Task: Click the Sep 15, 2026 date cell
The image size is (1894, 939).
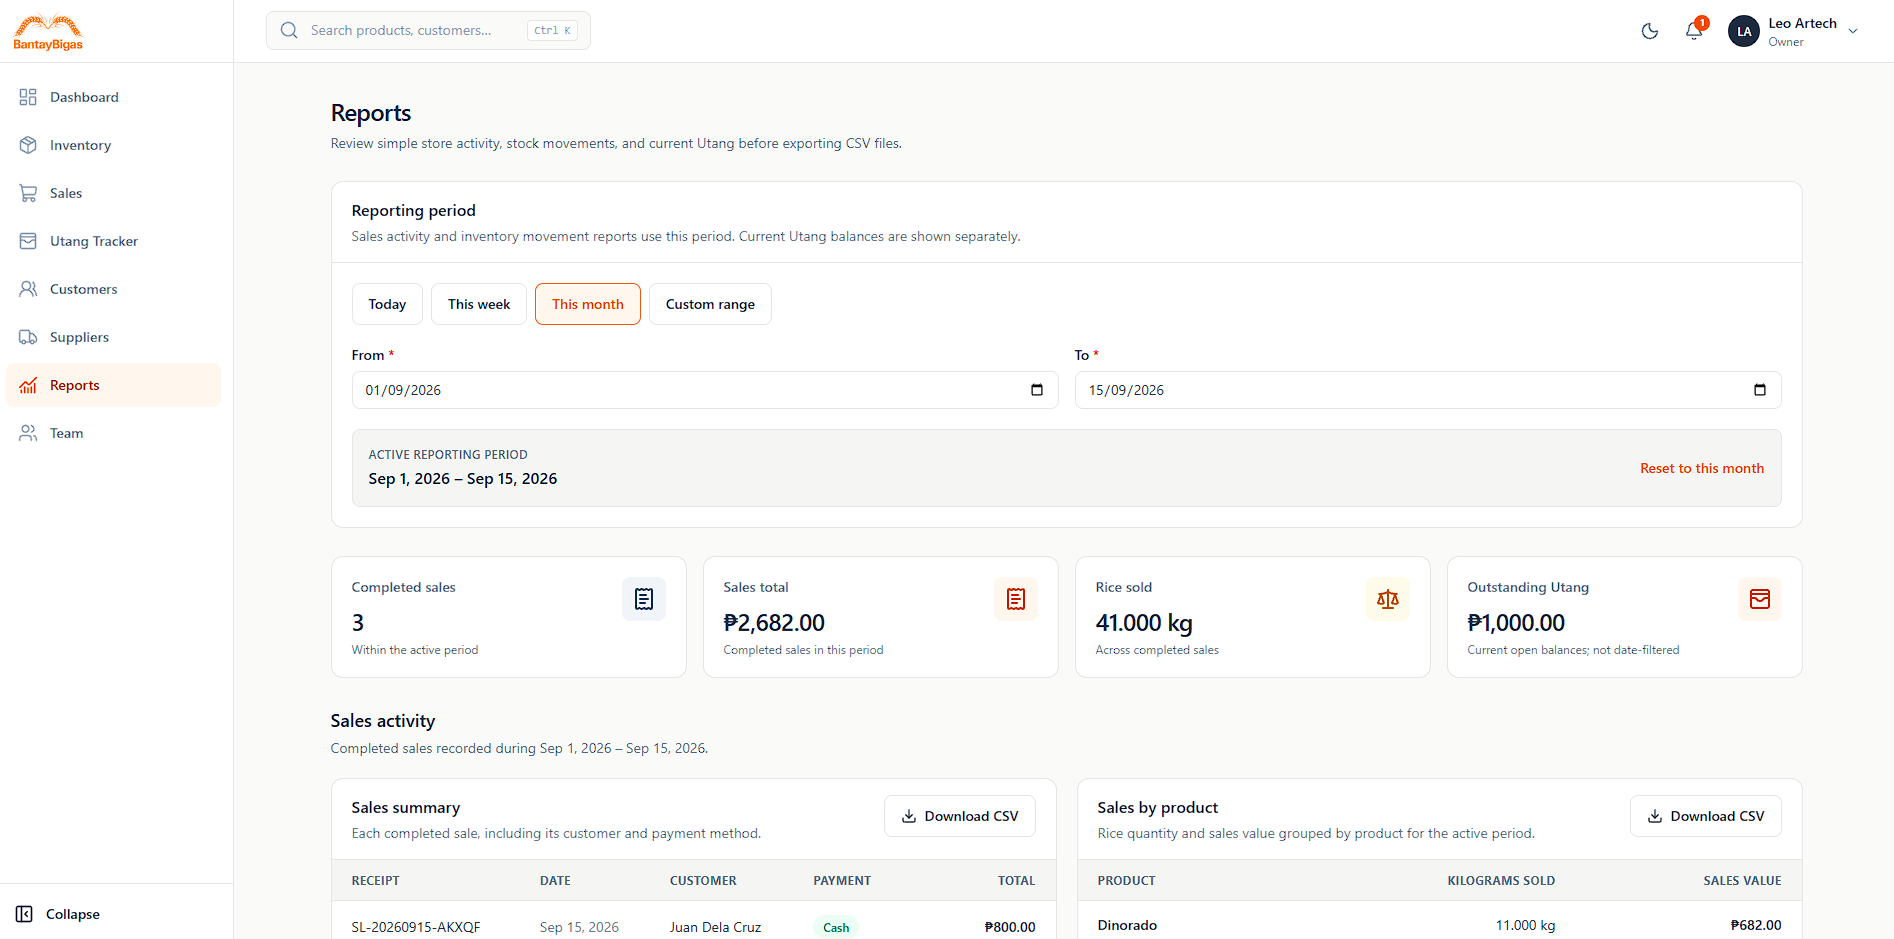Action: 579,927
